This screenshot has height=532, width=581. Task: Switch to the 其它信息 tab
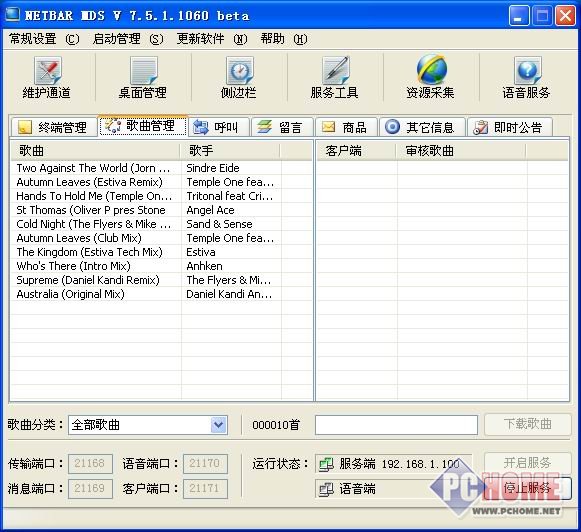422,127
